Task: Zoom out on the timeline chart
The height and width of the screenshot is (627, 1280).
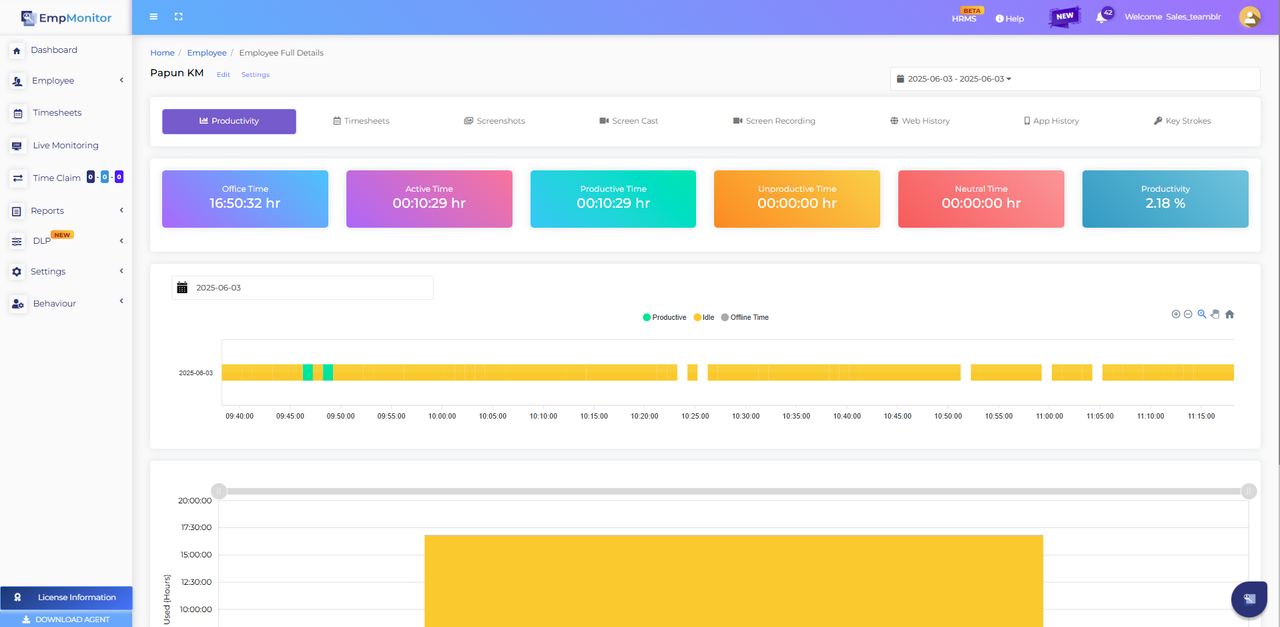Action: tap(1188, 314)
